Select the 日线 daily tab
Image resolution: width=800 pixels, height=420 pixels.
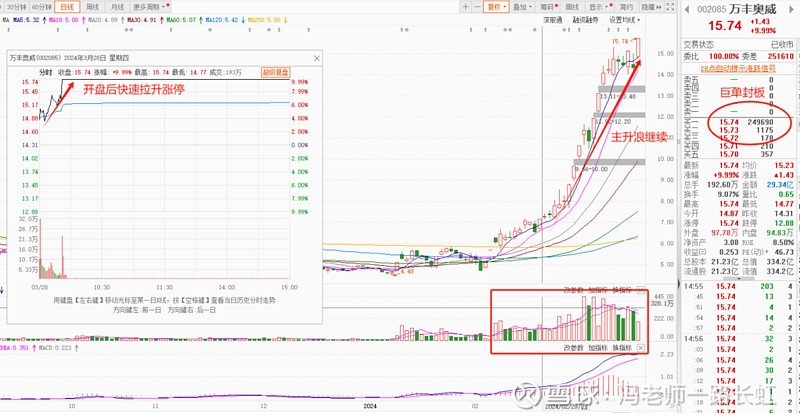(67, 7)
